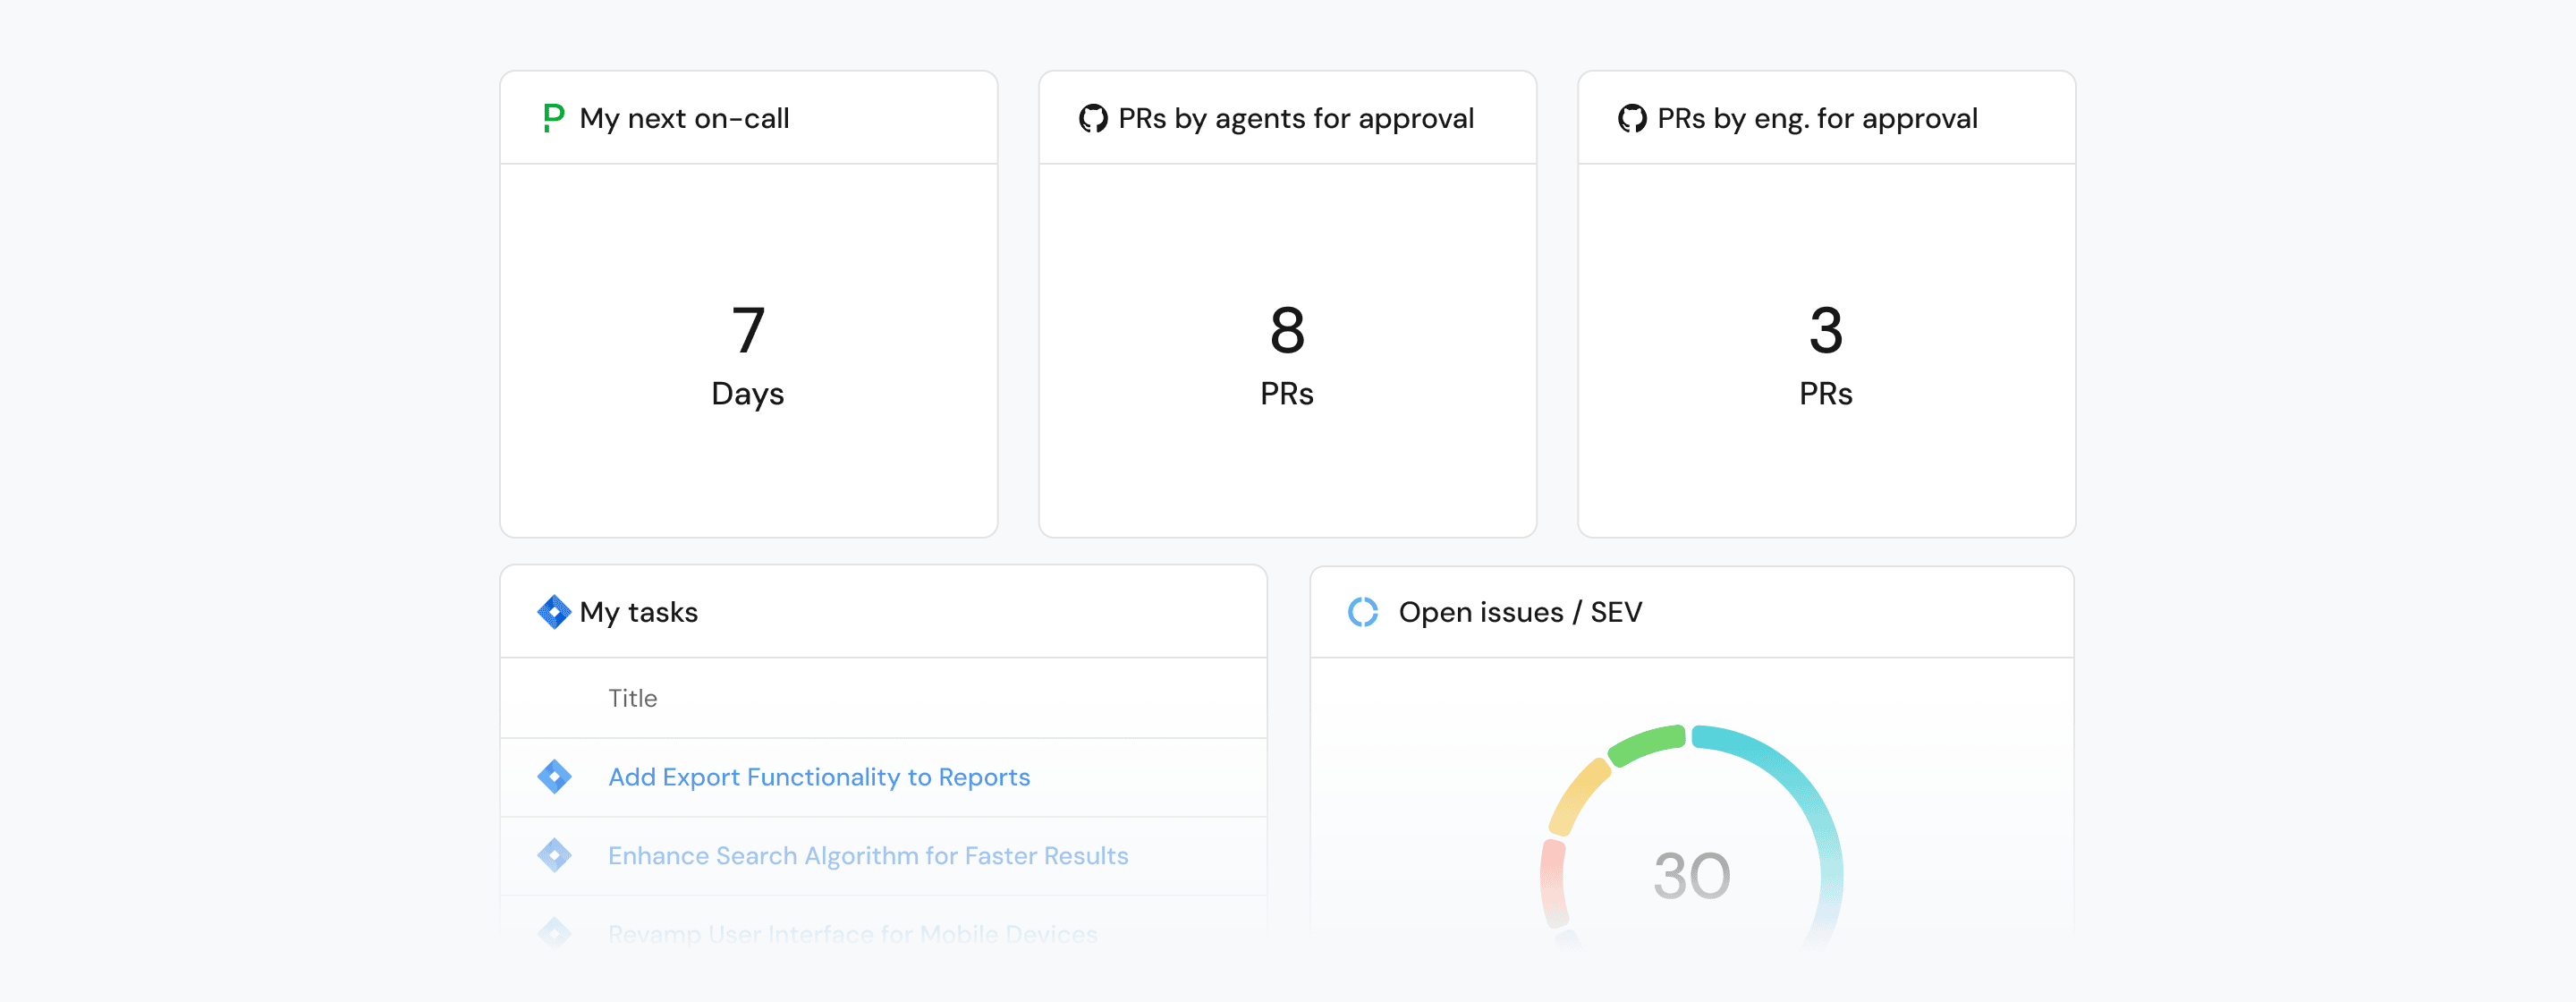Screen dimensions: 2576x1002
Task: Open Enhance Search Algorithm for Faster Results task
Action: (x=867, y=856)
